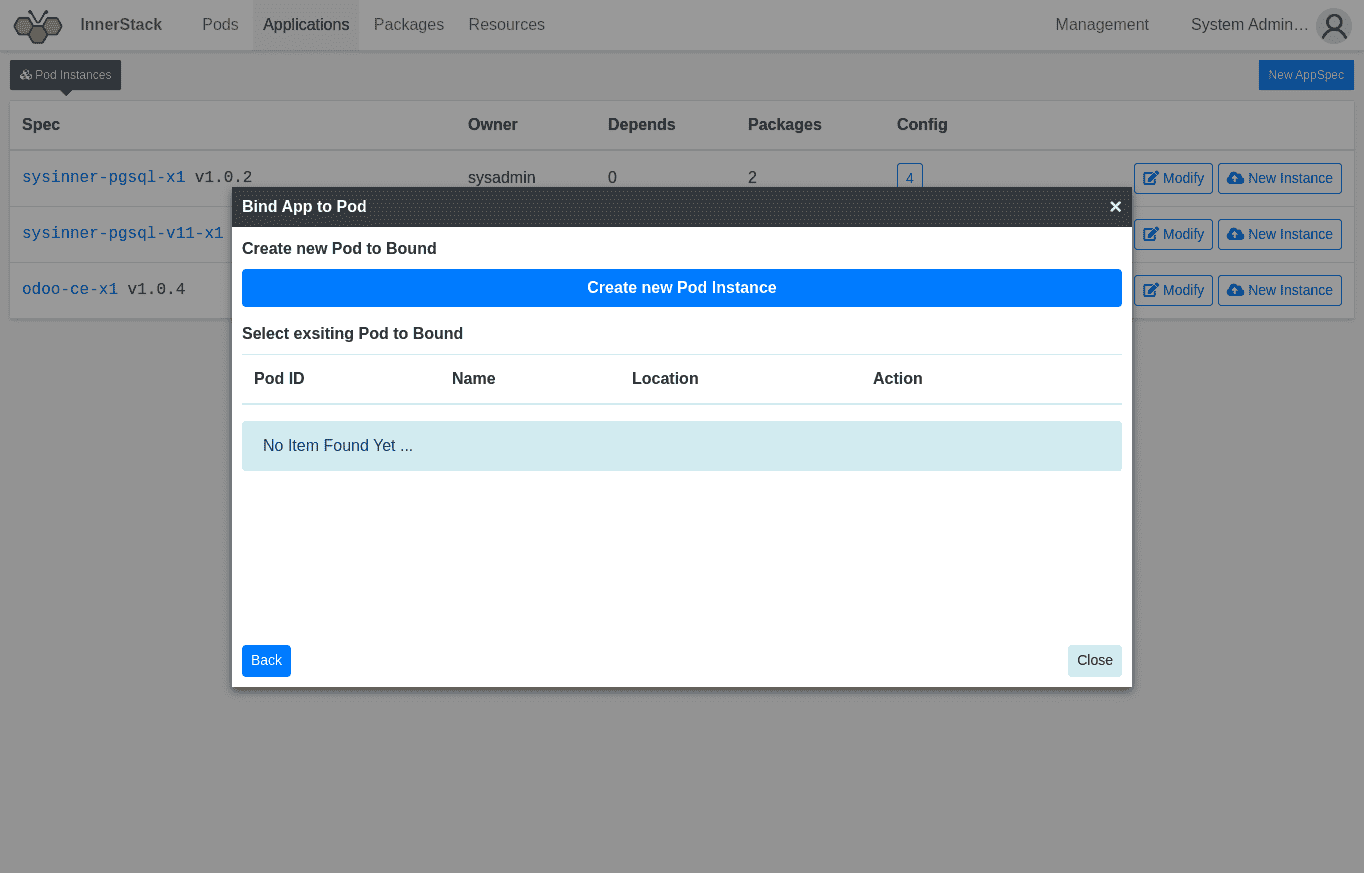
Task: Click Select exsiting Pod to Bound heading
Action: (x=352, y=334)
